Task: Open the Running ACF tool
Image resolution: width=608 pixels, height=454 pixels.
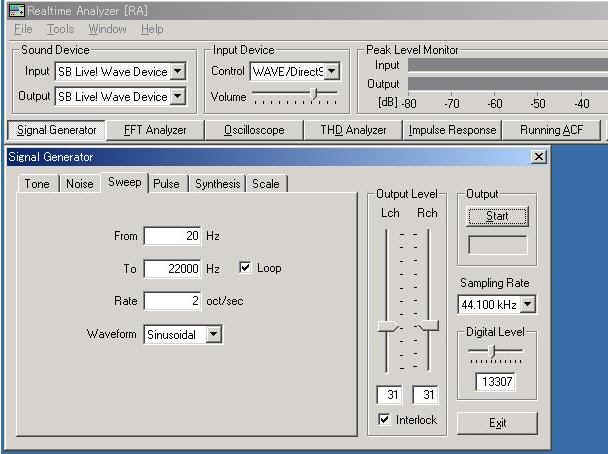Action: tap(551, 130)
